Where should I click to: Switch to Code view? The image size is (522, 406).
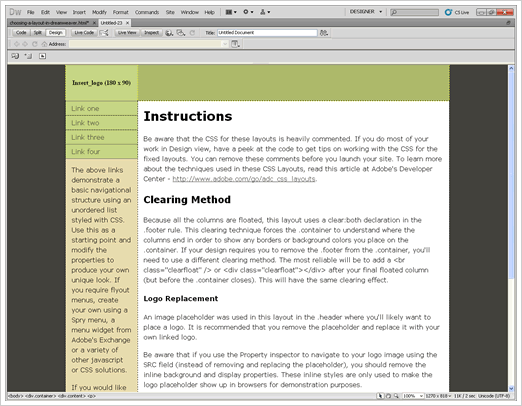(x=21, y=33)
